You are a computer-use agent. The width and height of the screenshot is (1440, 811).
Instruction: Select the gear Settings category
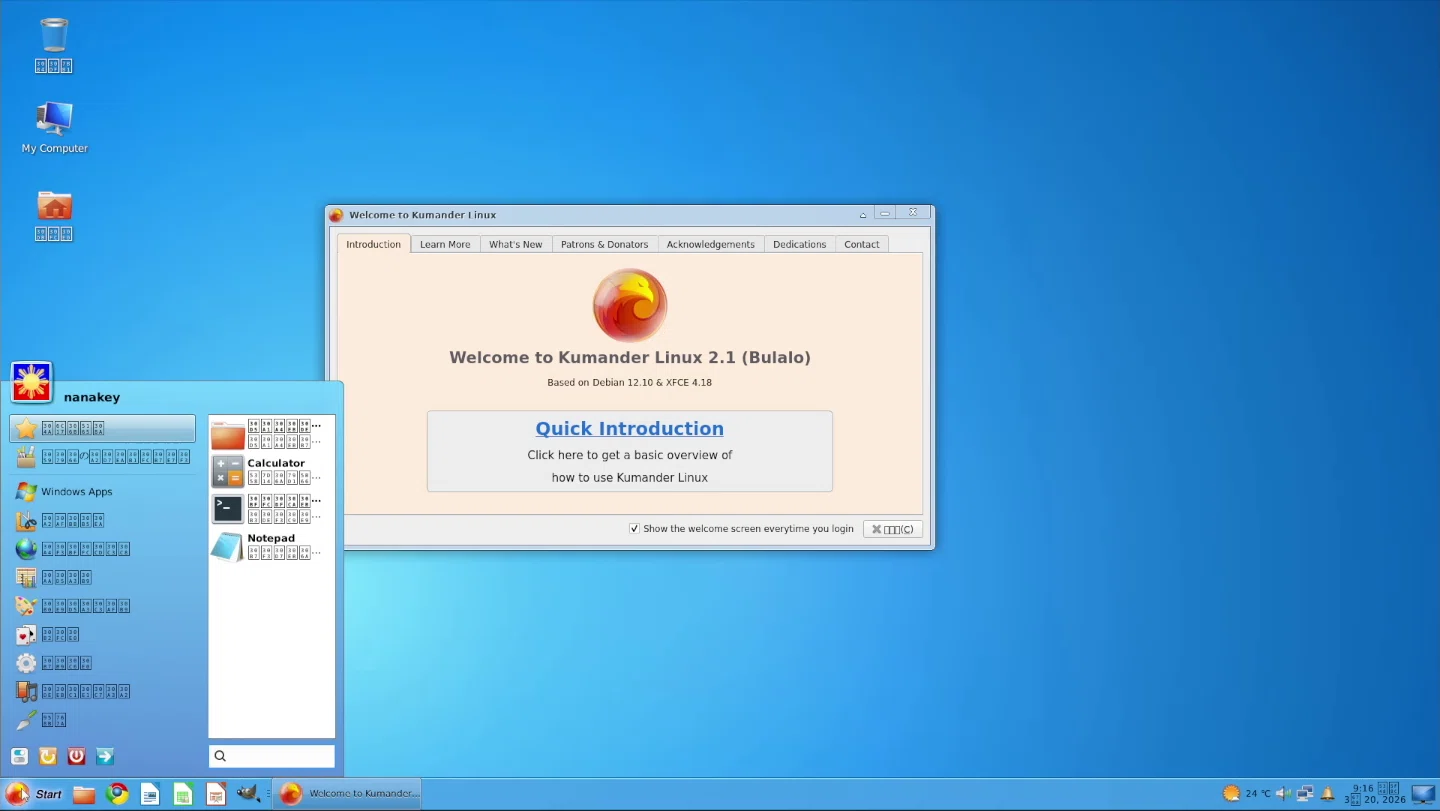tap(102, 663)
